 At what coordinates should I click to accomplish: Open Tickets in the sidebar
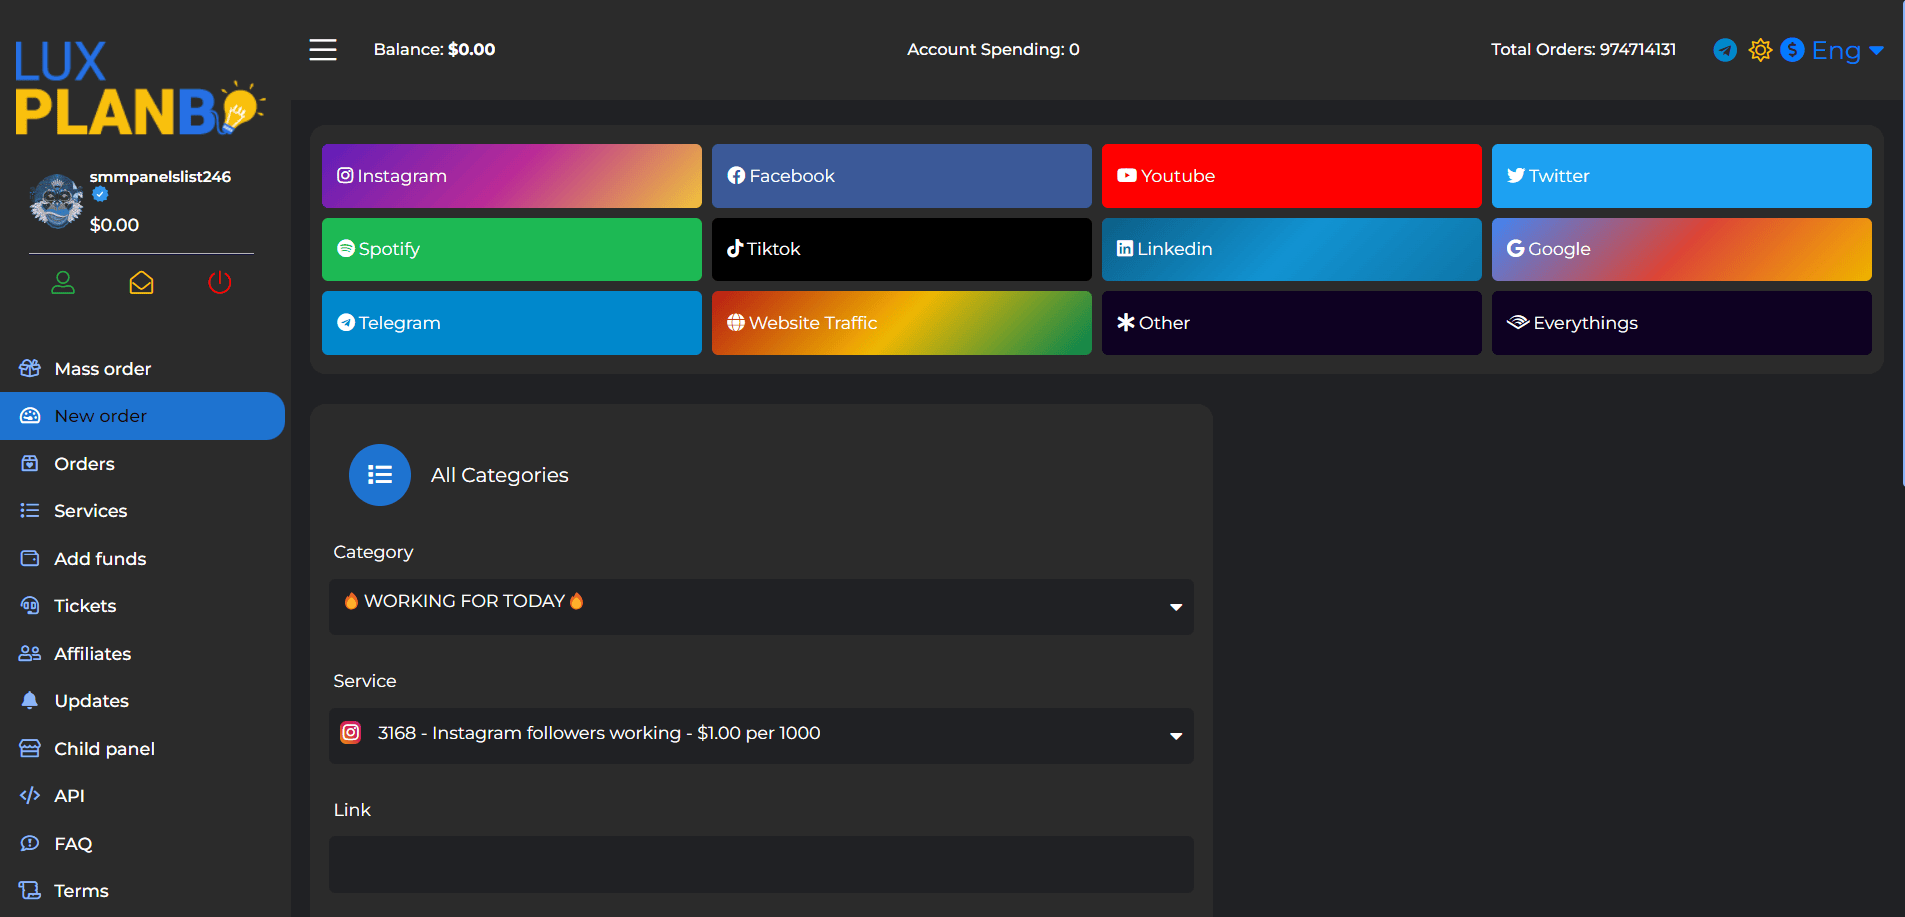142,606
